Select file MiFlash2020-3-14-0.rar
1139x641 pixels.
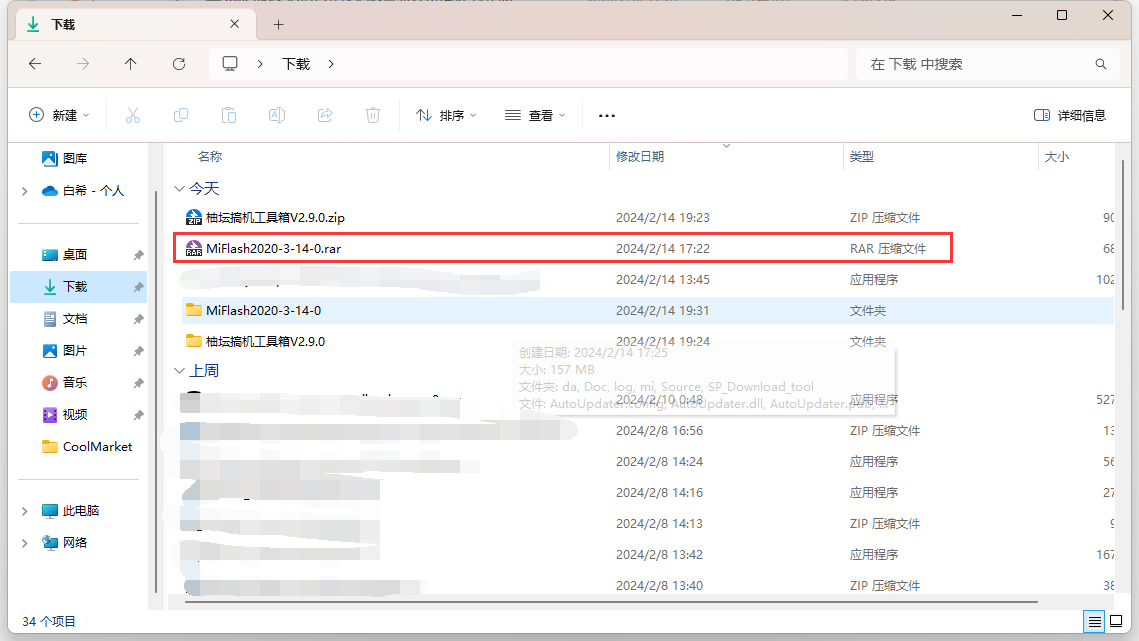pyautogui.click(x=273, y=249)
